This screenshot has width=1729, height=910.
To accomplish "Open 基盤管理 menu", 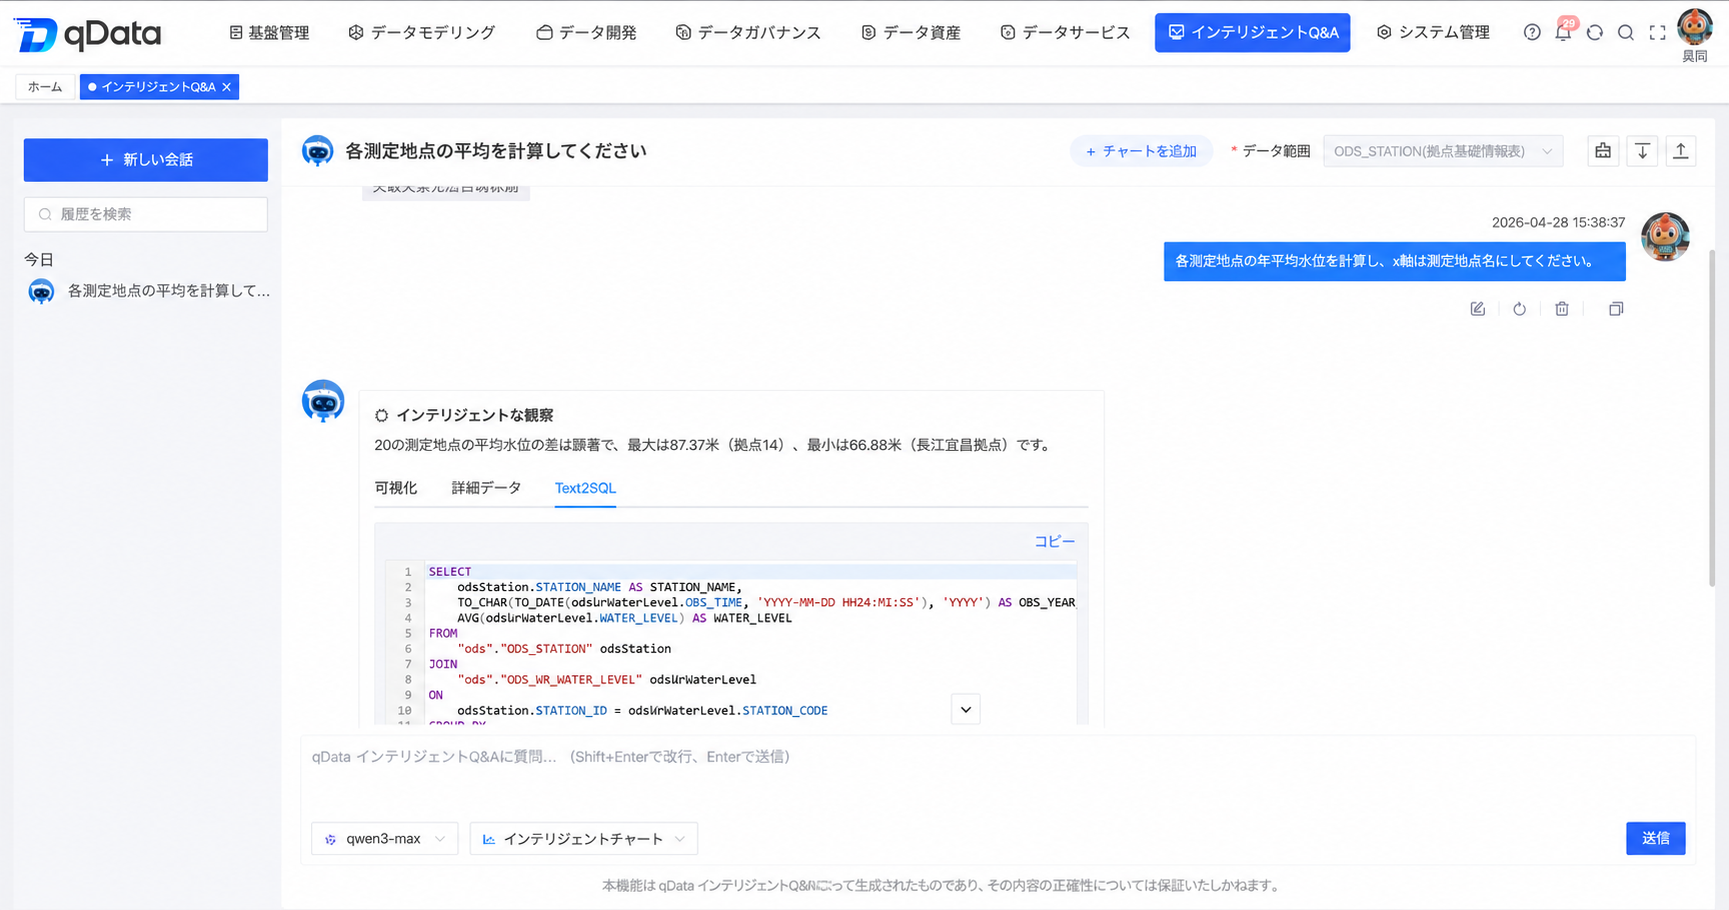I will (269, 32).
